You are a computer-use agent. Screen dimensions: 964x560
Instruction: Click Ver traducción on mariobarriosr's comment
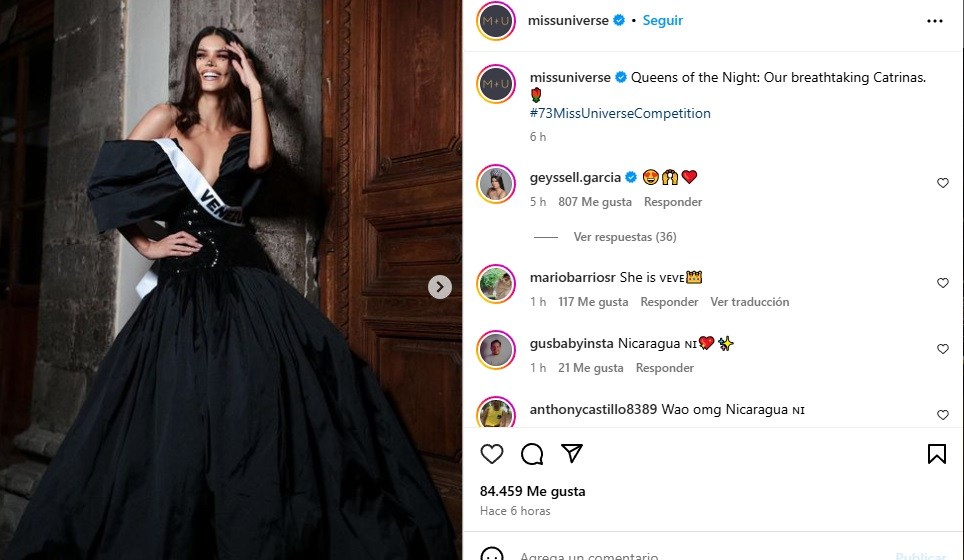click(x=749, y=302)
